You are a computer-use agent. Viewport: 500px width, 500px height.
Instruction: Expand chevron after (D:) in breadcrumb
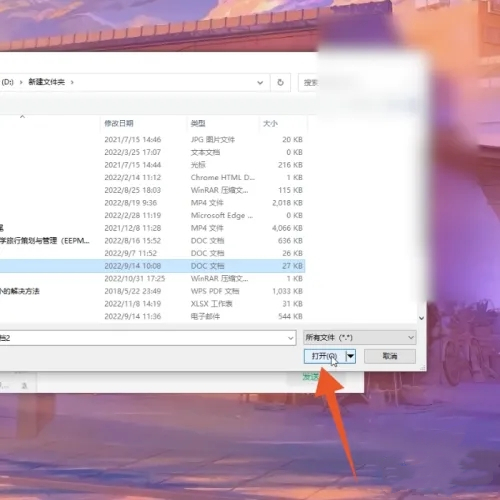pos(21,82)
